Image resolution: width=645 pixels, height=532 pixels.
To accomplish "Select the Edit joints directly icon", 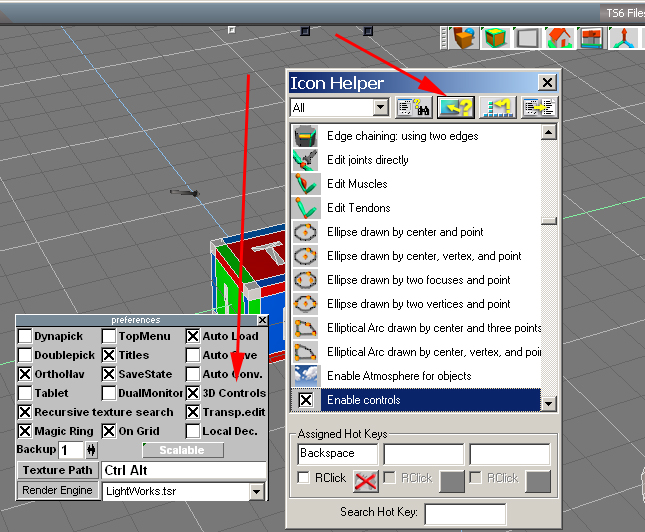I will pos(305,160).
